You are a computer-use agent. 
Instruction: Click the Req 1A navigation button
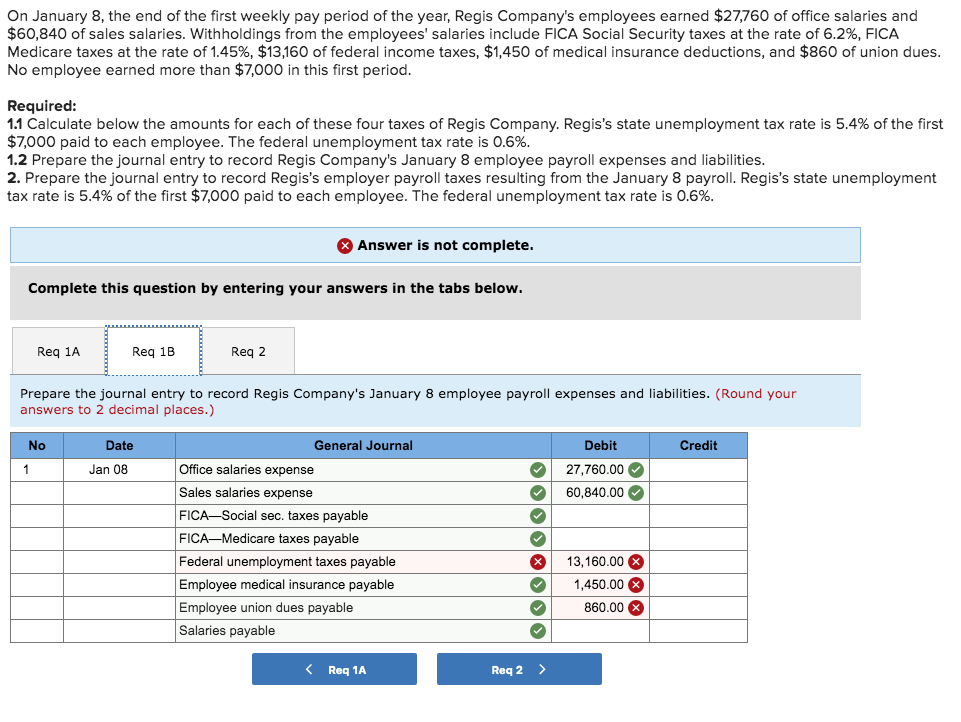click(x=334, y=668)
